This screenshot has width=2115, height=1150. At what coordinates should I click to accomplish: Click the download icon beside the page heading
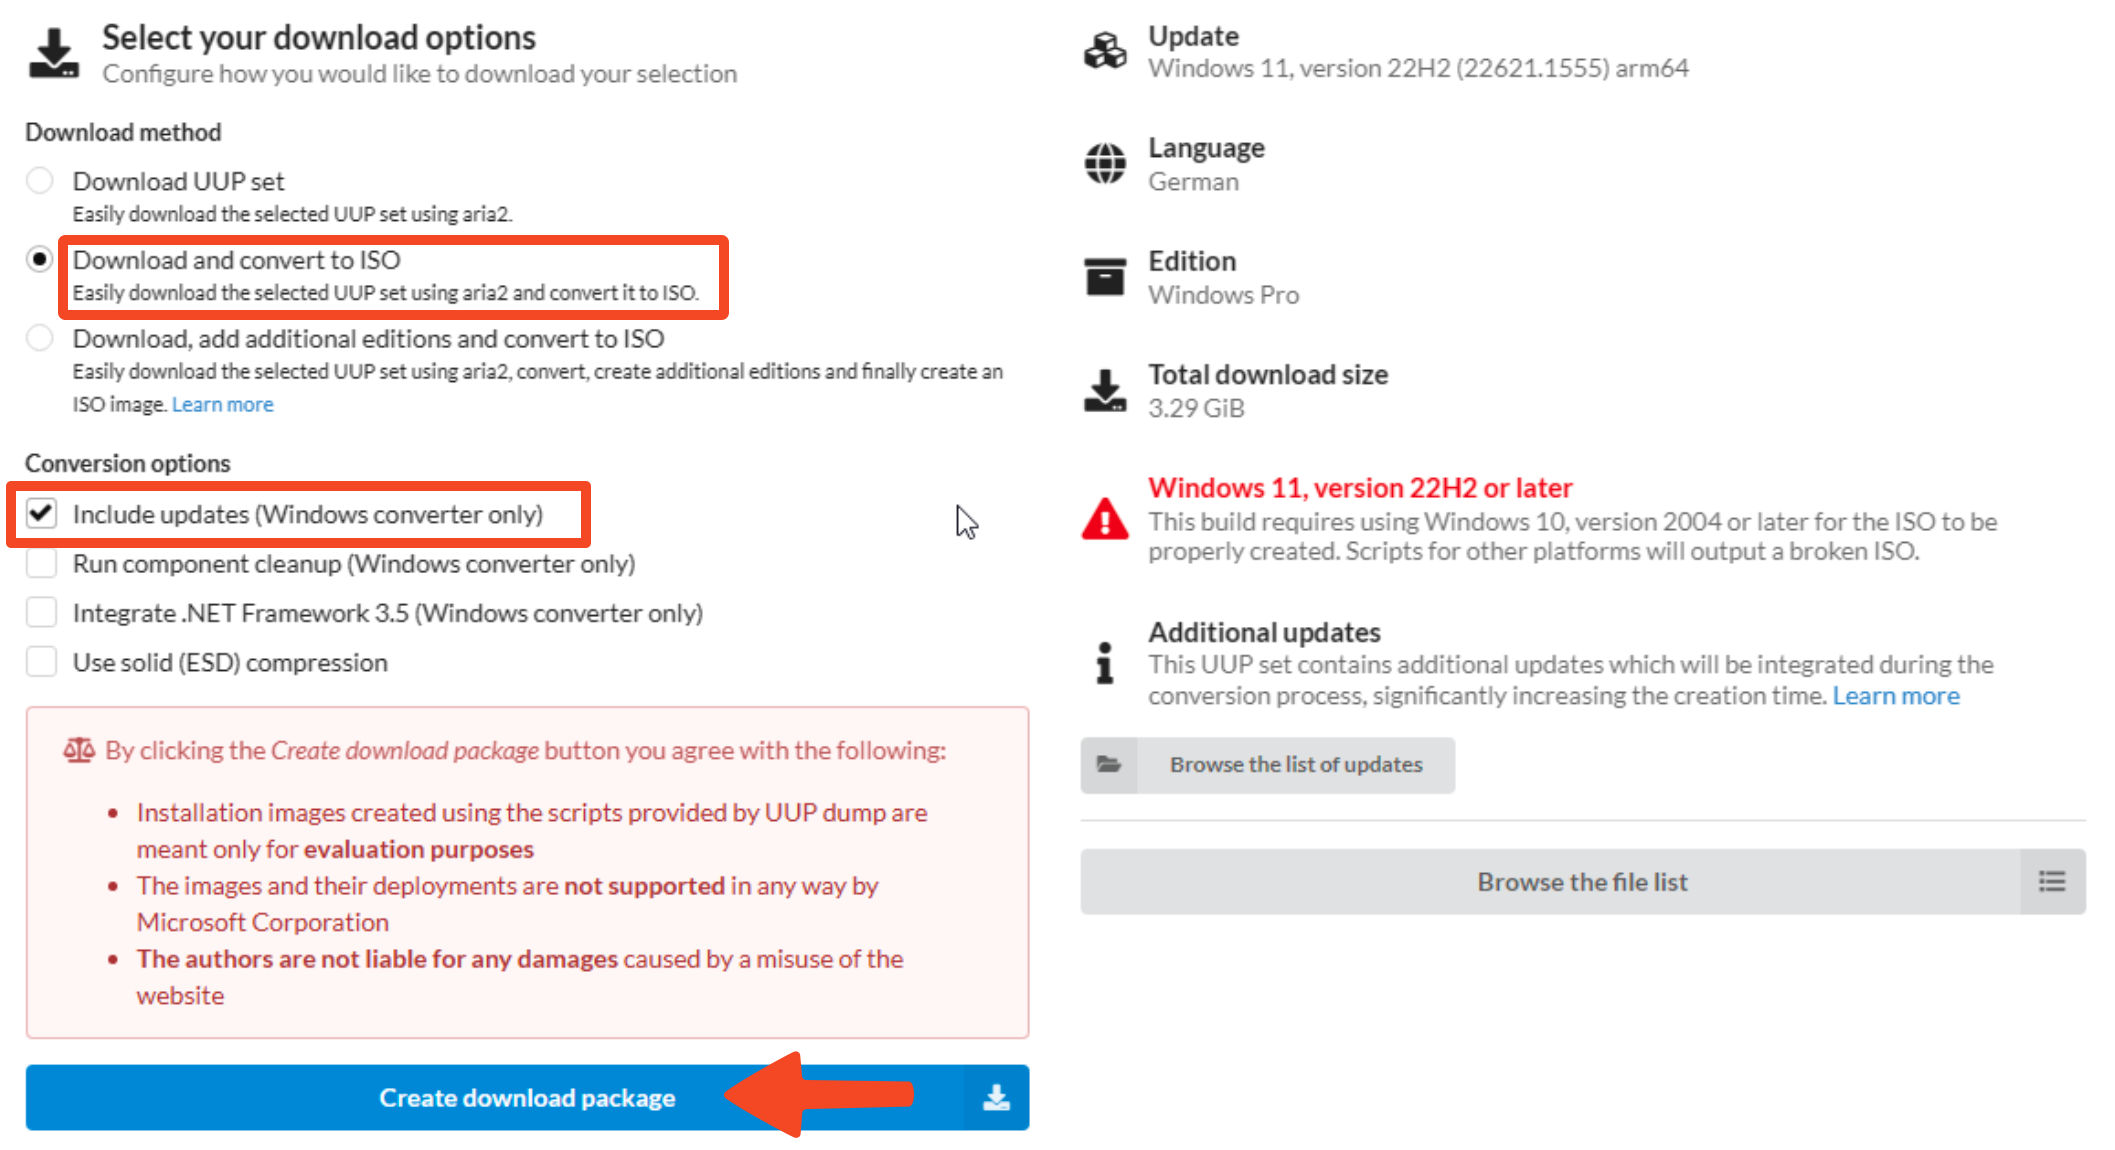53,53
